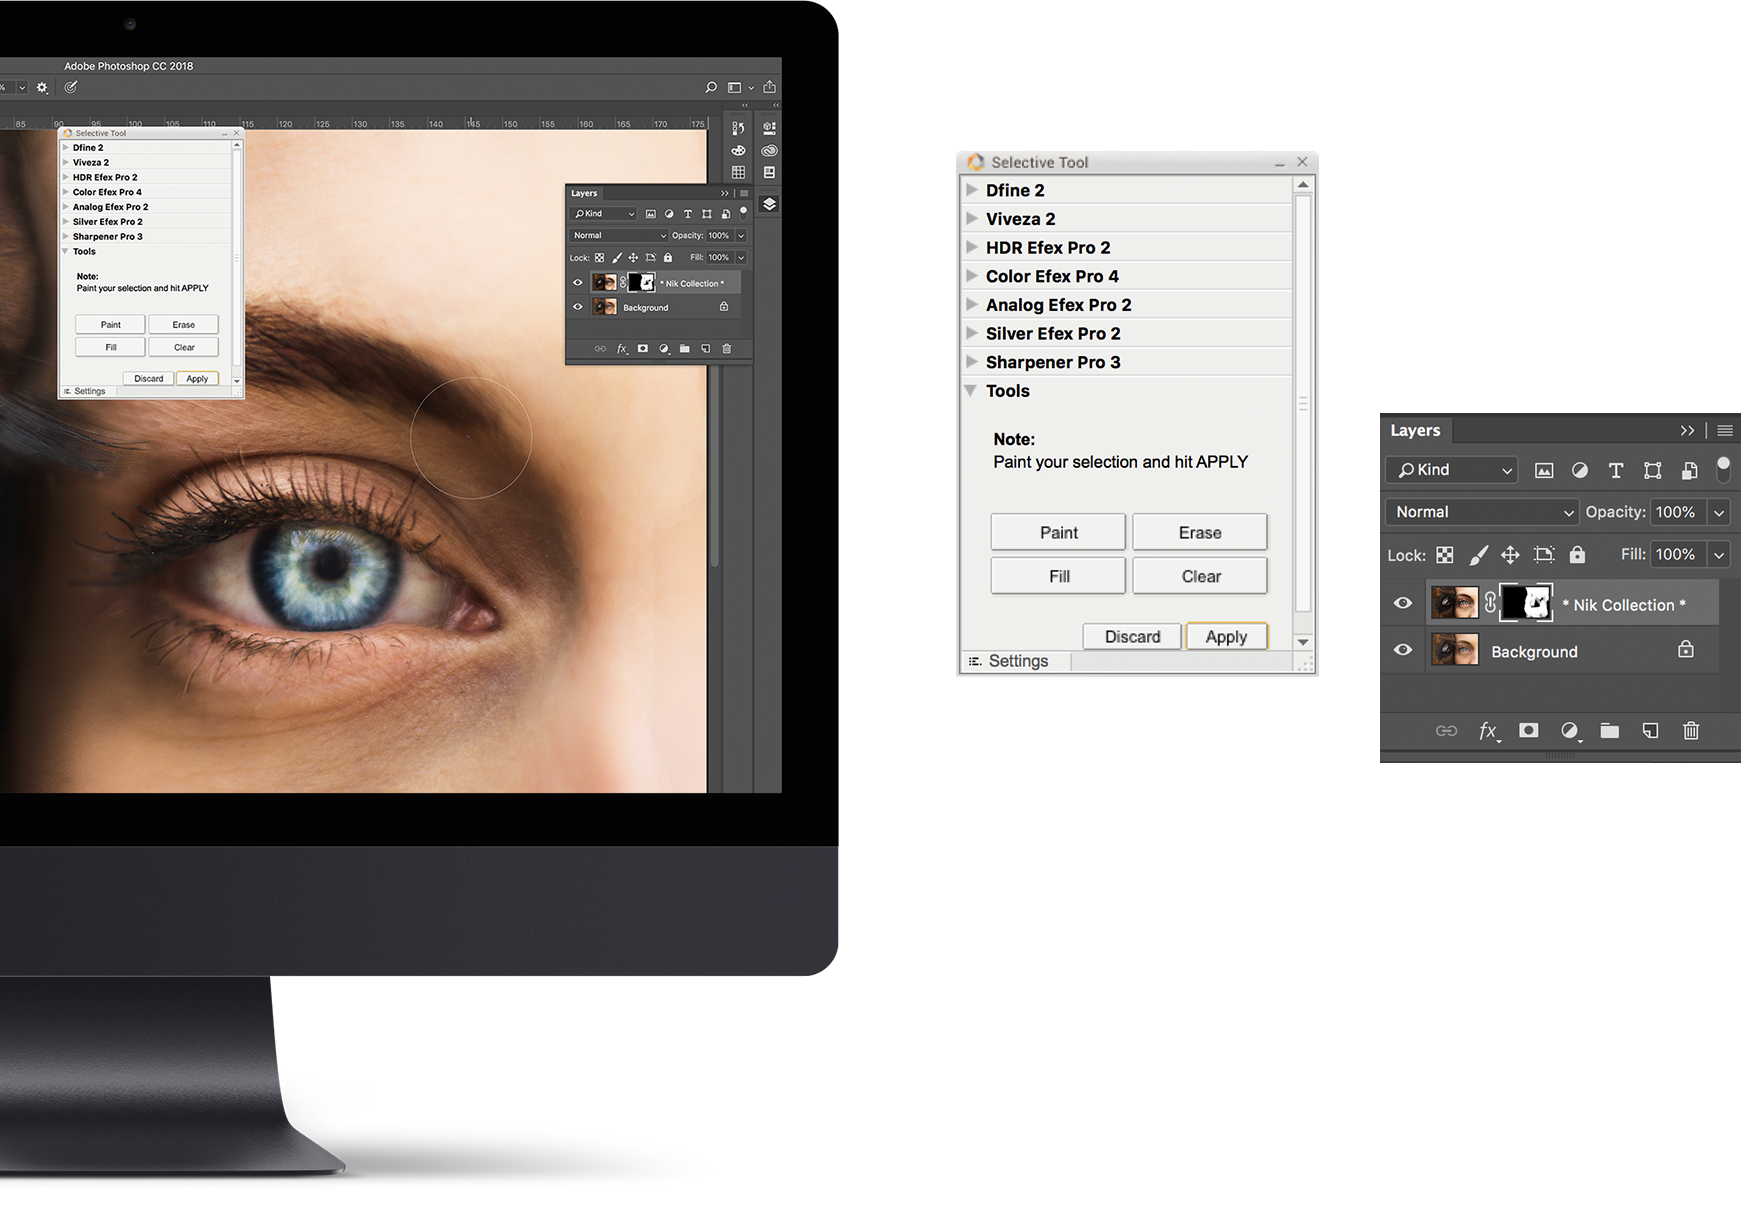Click the adjustment layer filter in enlarged Layers panel

[x=1580, y=470]
